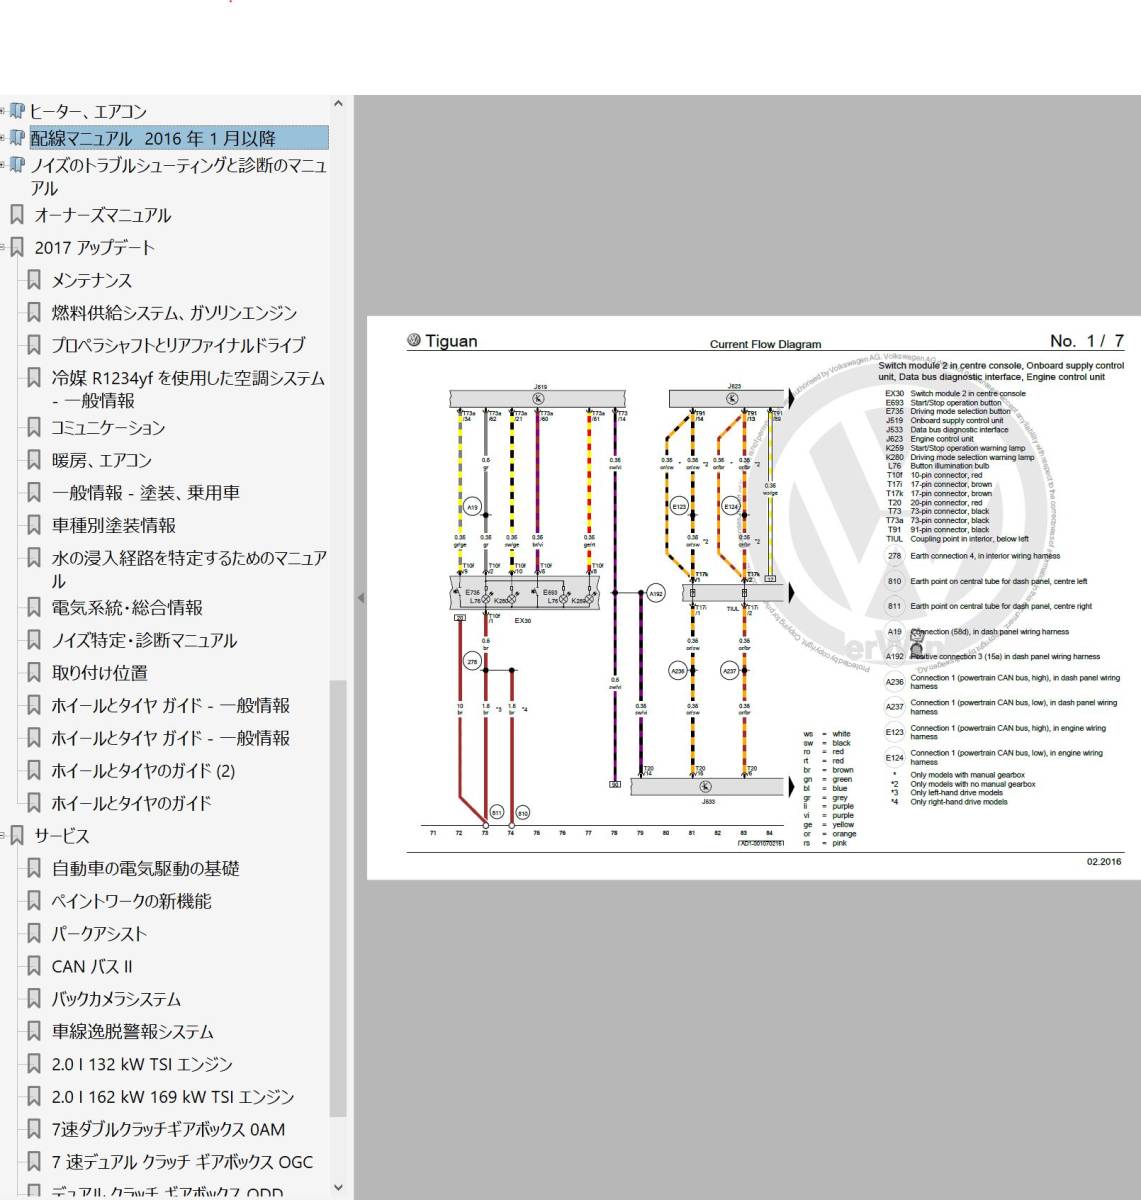Open the メンテナンス bookmark
This screenshot has width=1141, height=1200.
(x=91, y=280)
